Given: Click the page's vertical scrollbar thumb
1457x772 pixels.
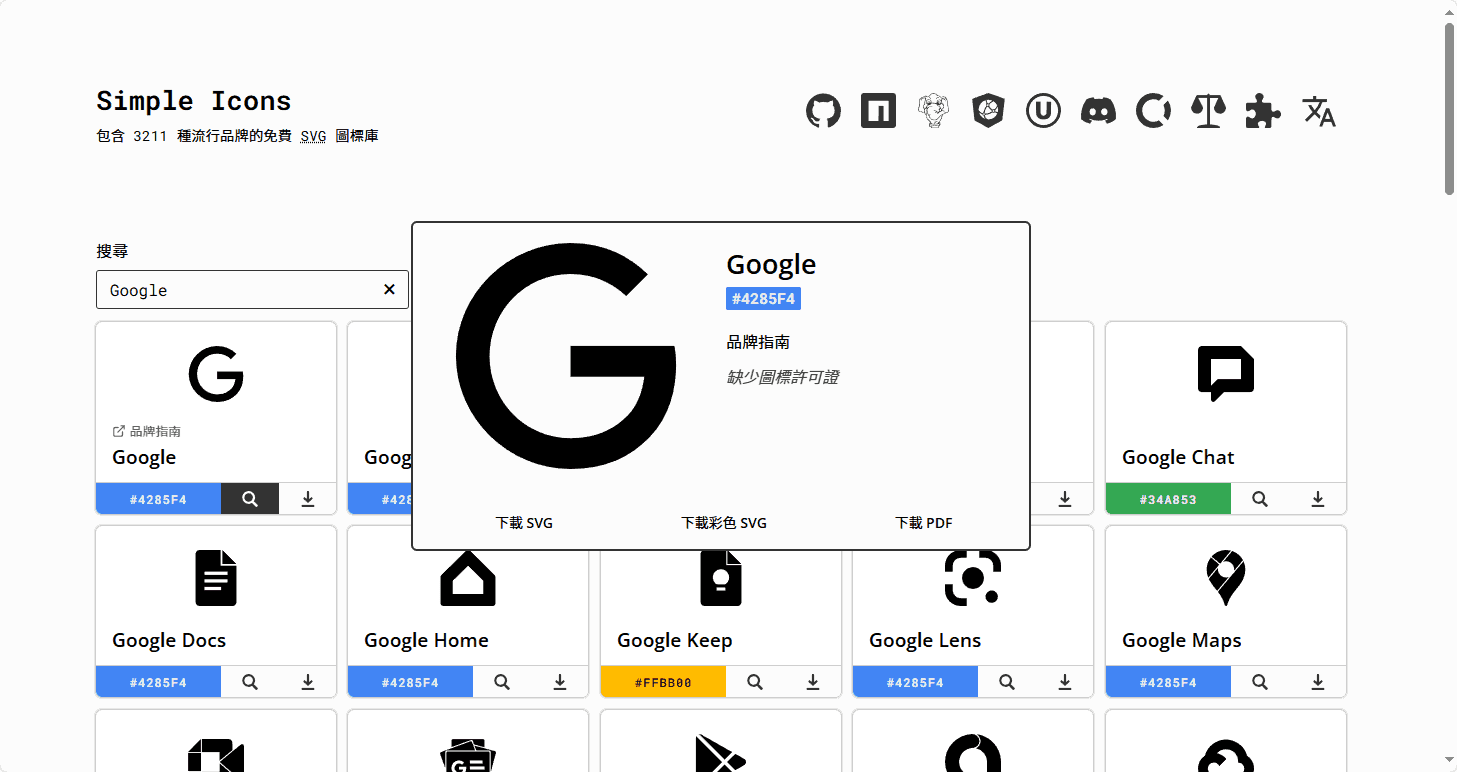Looking at the screenshot, I should click(1449, 108).
